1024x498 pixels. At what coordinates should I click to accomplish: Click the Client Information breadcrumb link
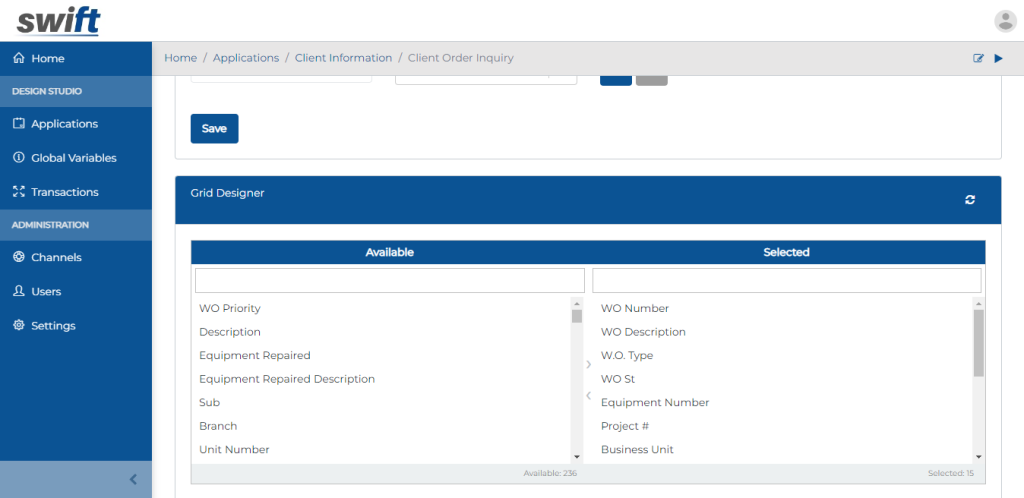coord(343,58)
